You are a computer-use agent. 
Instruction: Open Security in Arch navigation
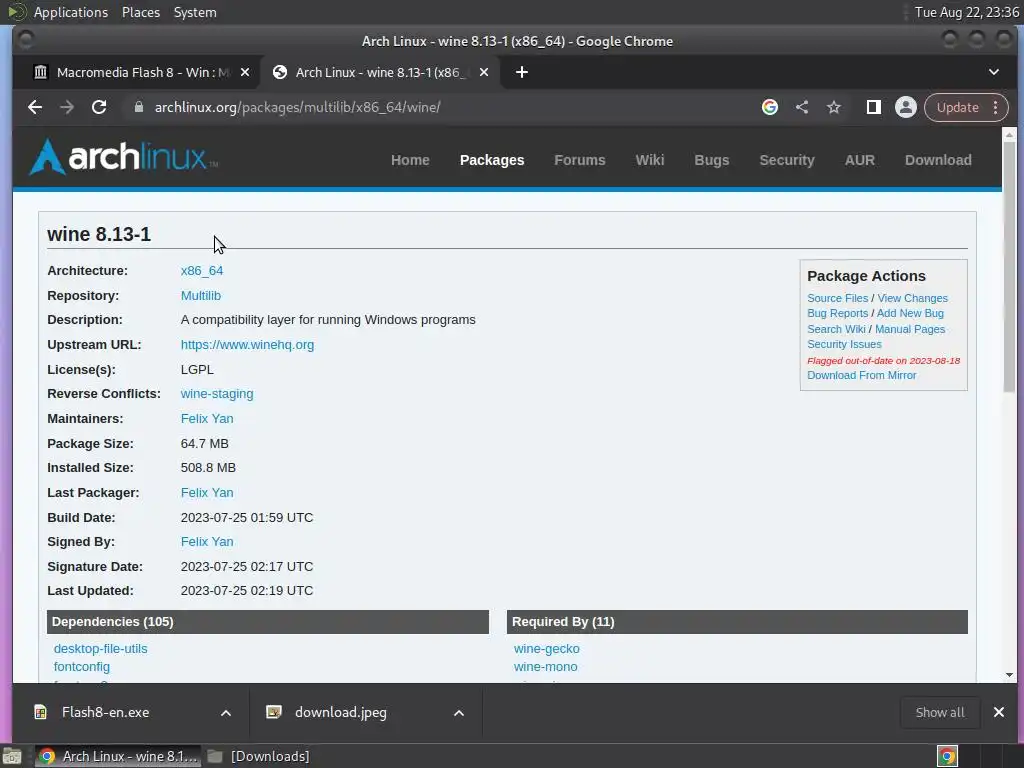point(787,160)
